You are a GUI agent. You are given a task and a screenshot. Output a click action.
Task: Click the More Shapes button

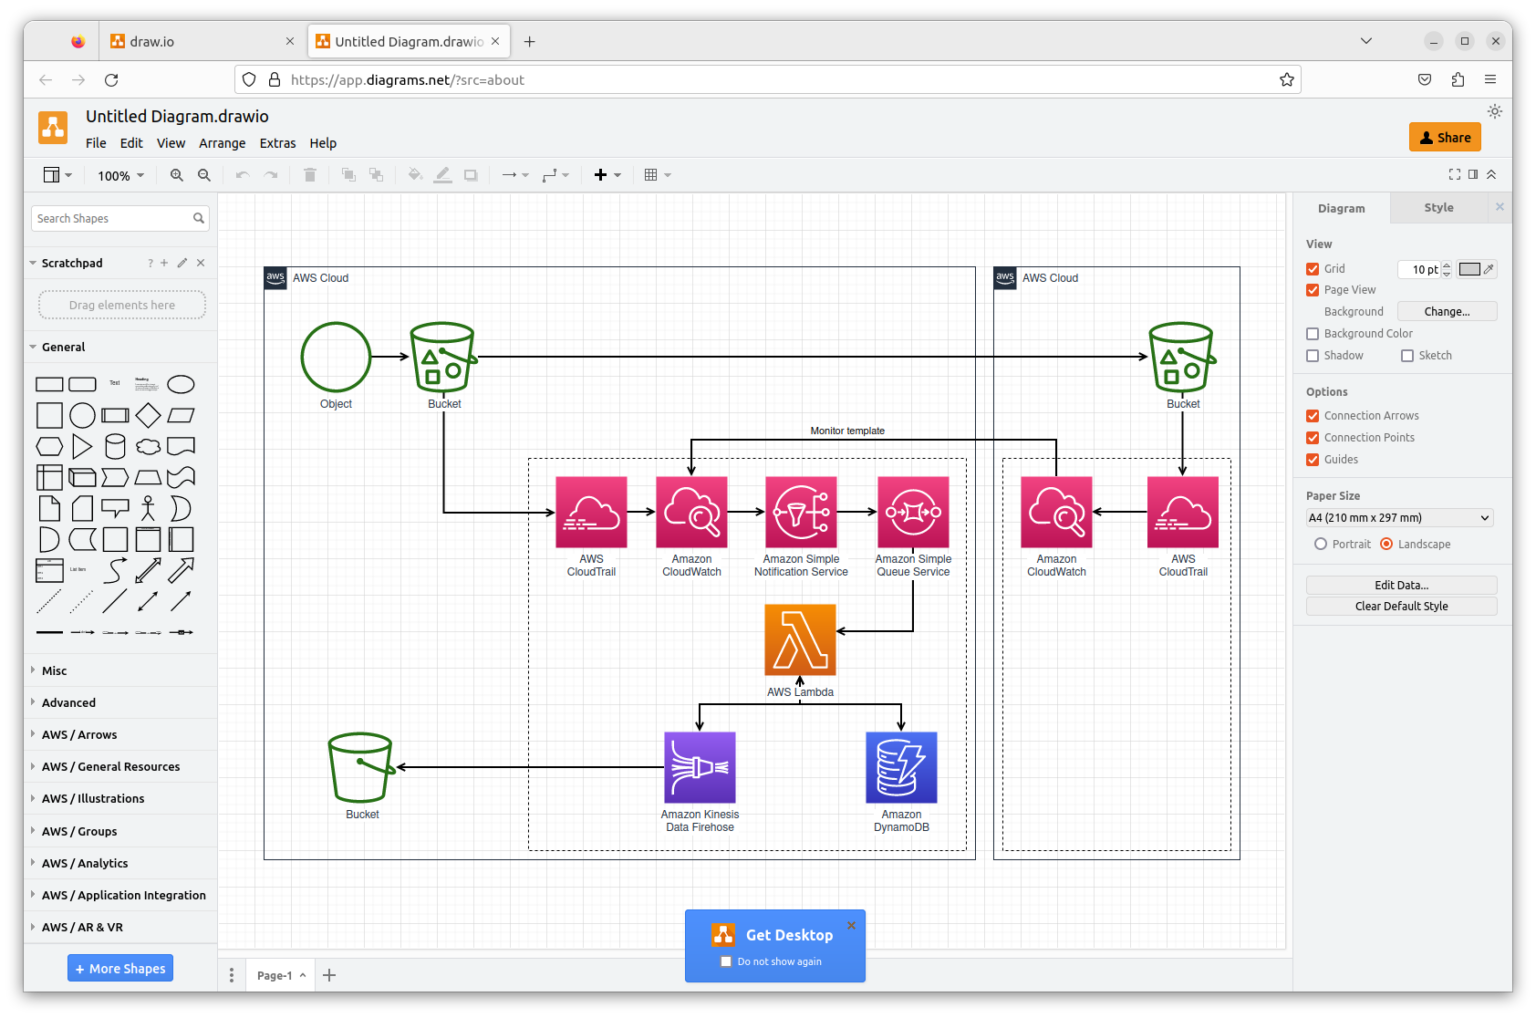(120, 968)
